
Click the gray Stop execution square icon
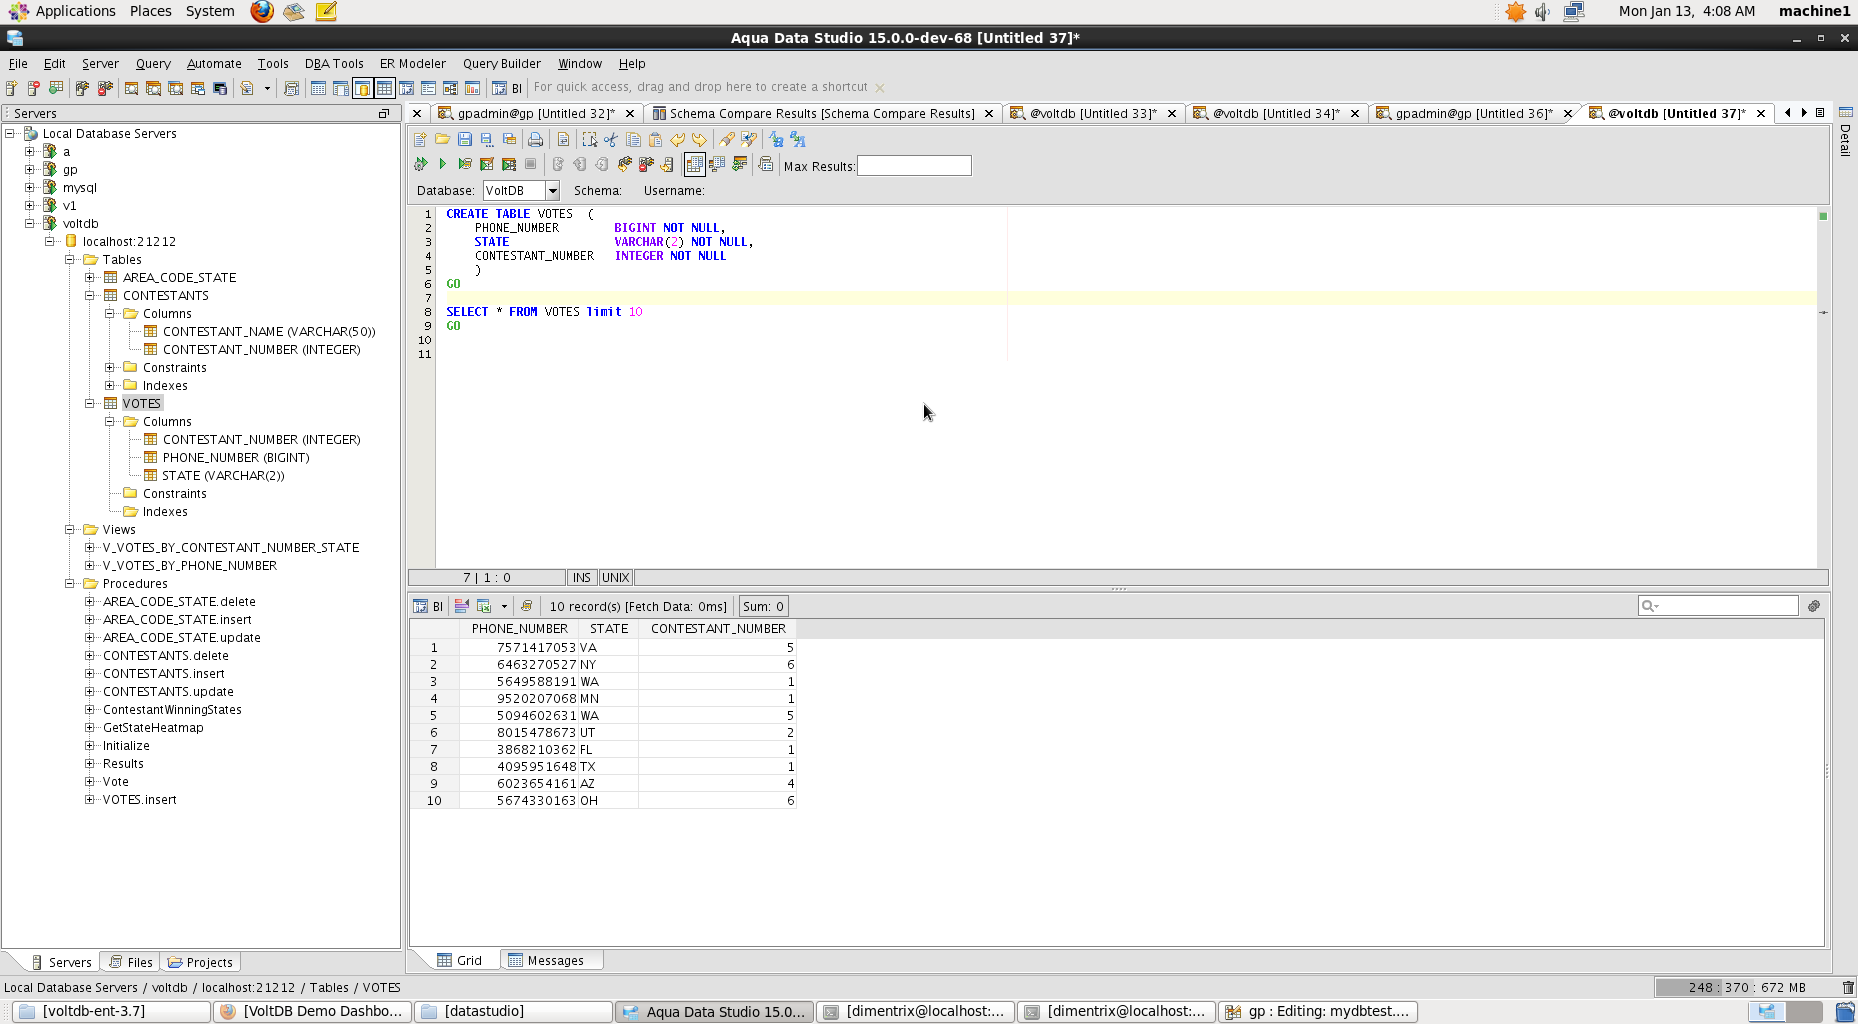531,164
